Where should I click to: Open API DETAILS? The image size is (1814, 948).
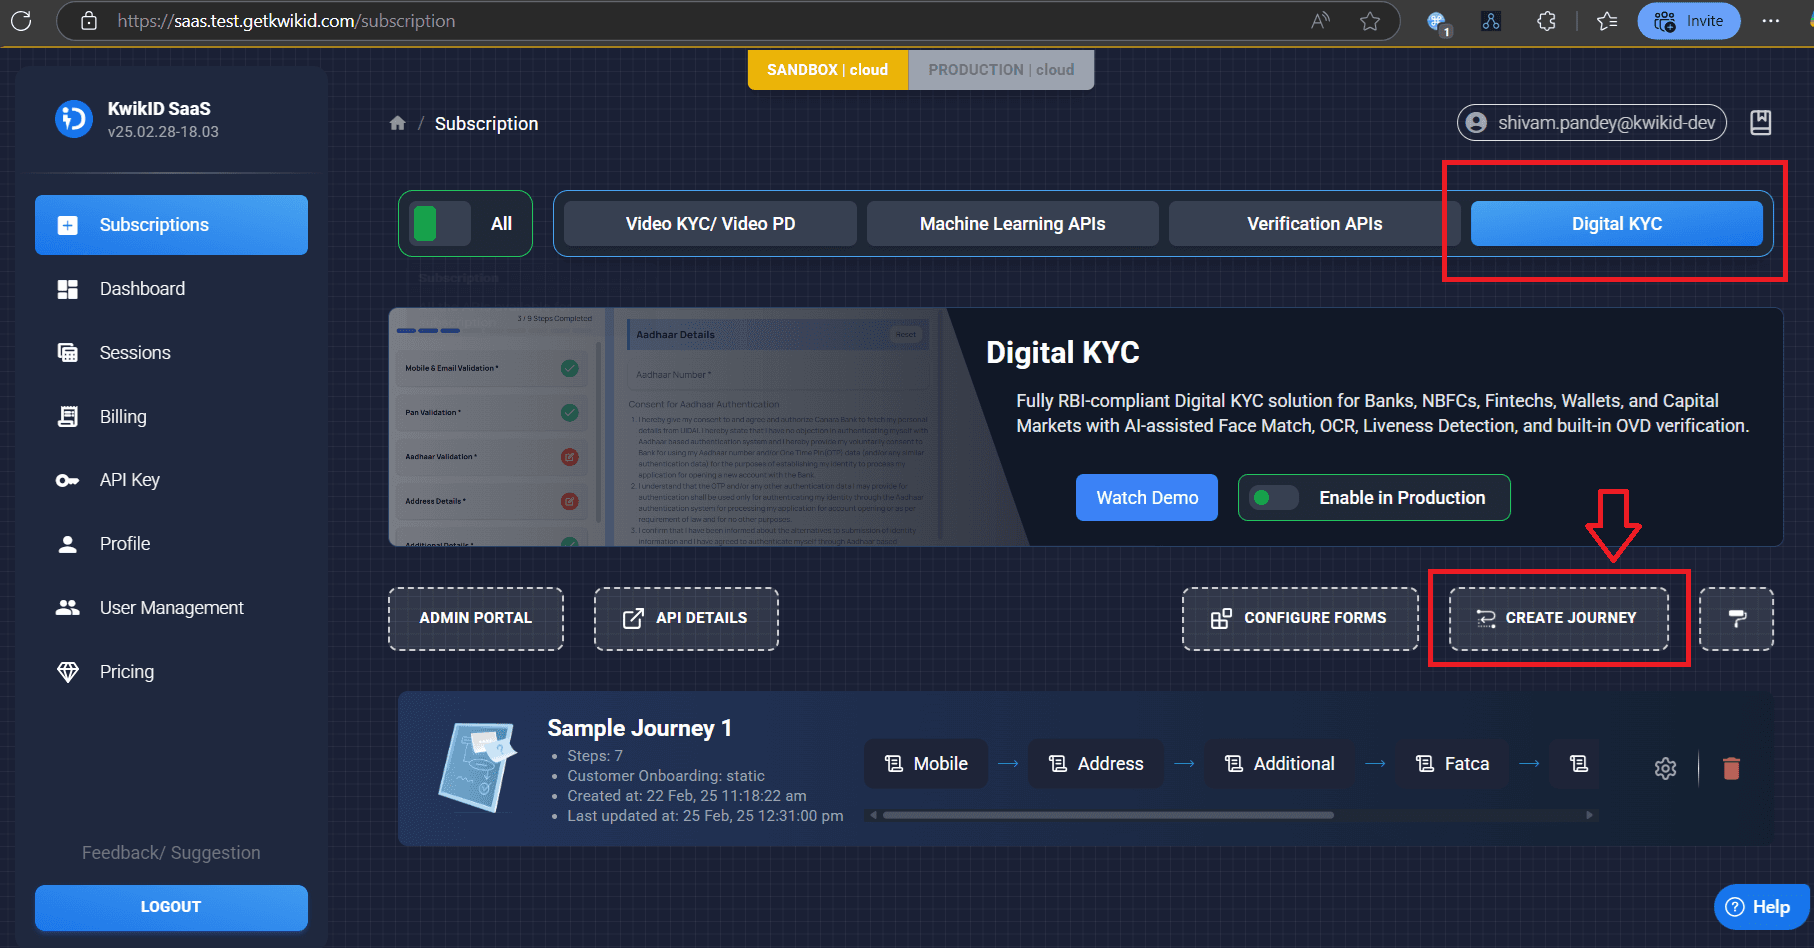tap(686, 619)
